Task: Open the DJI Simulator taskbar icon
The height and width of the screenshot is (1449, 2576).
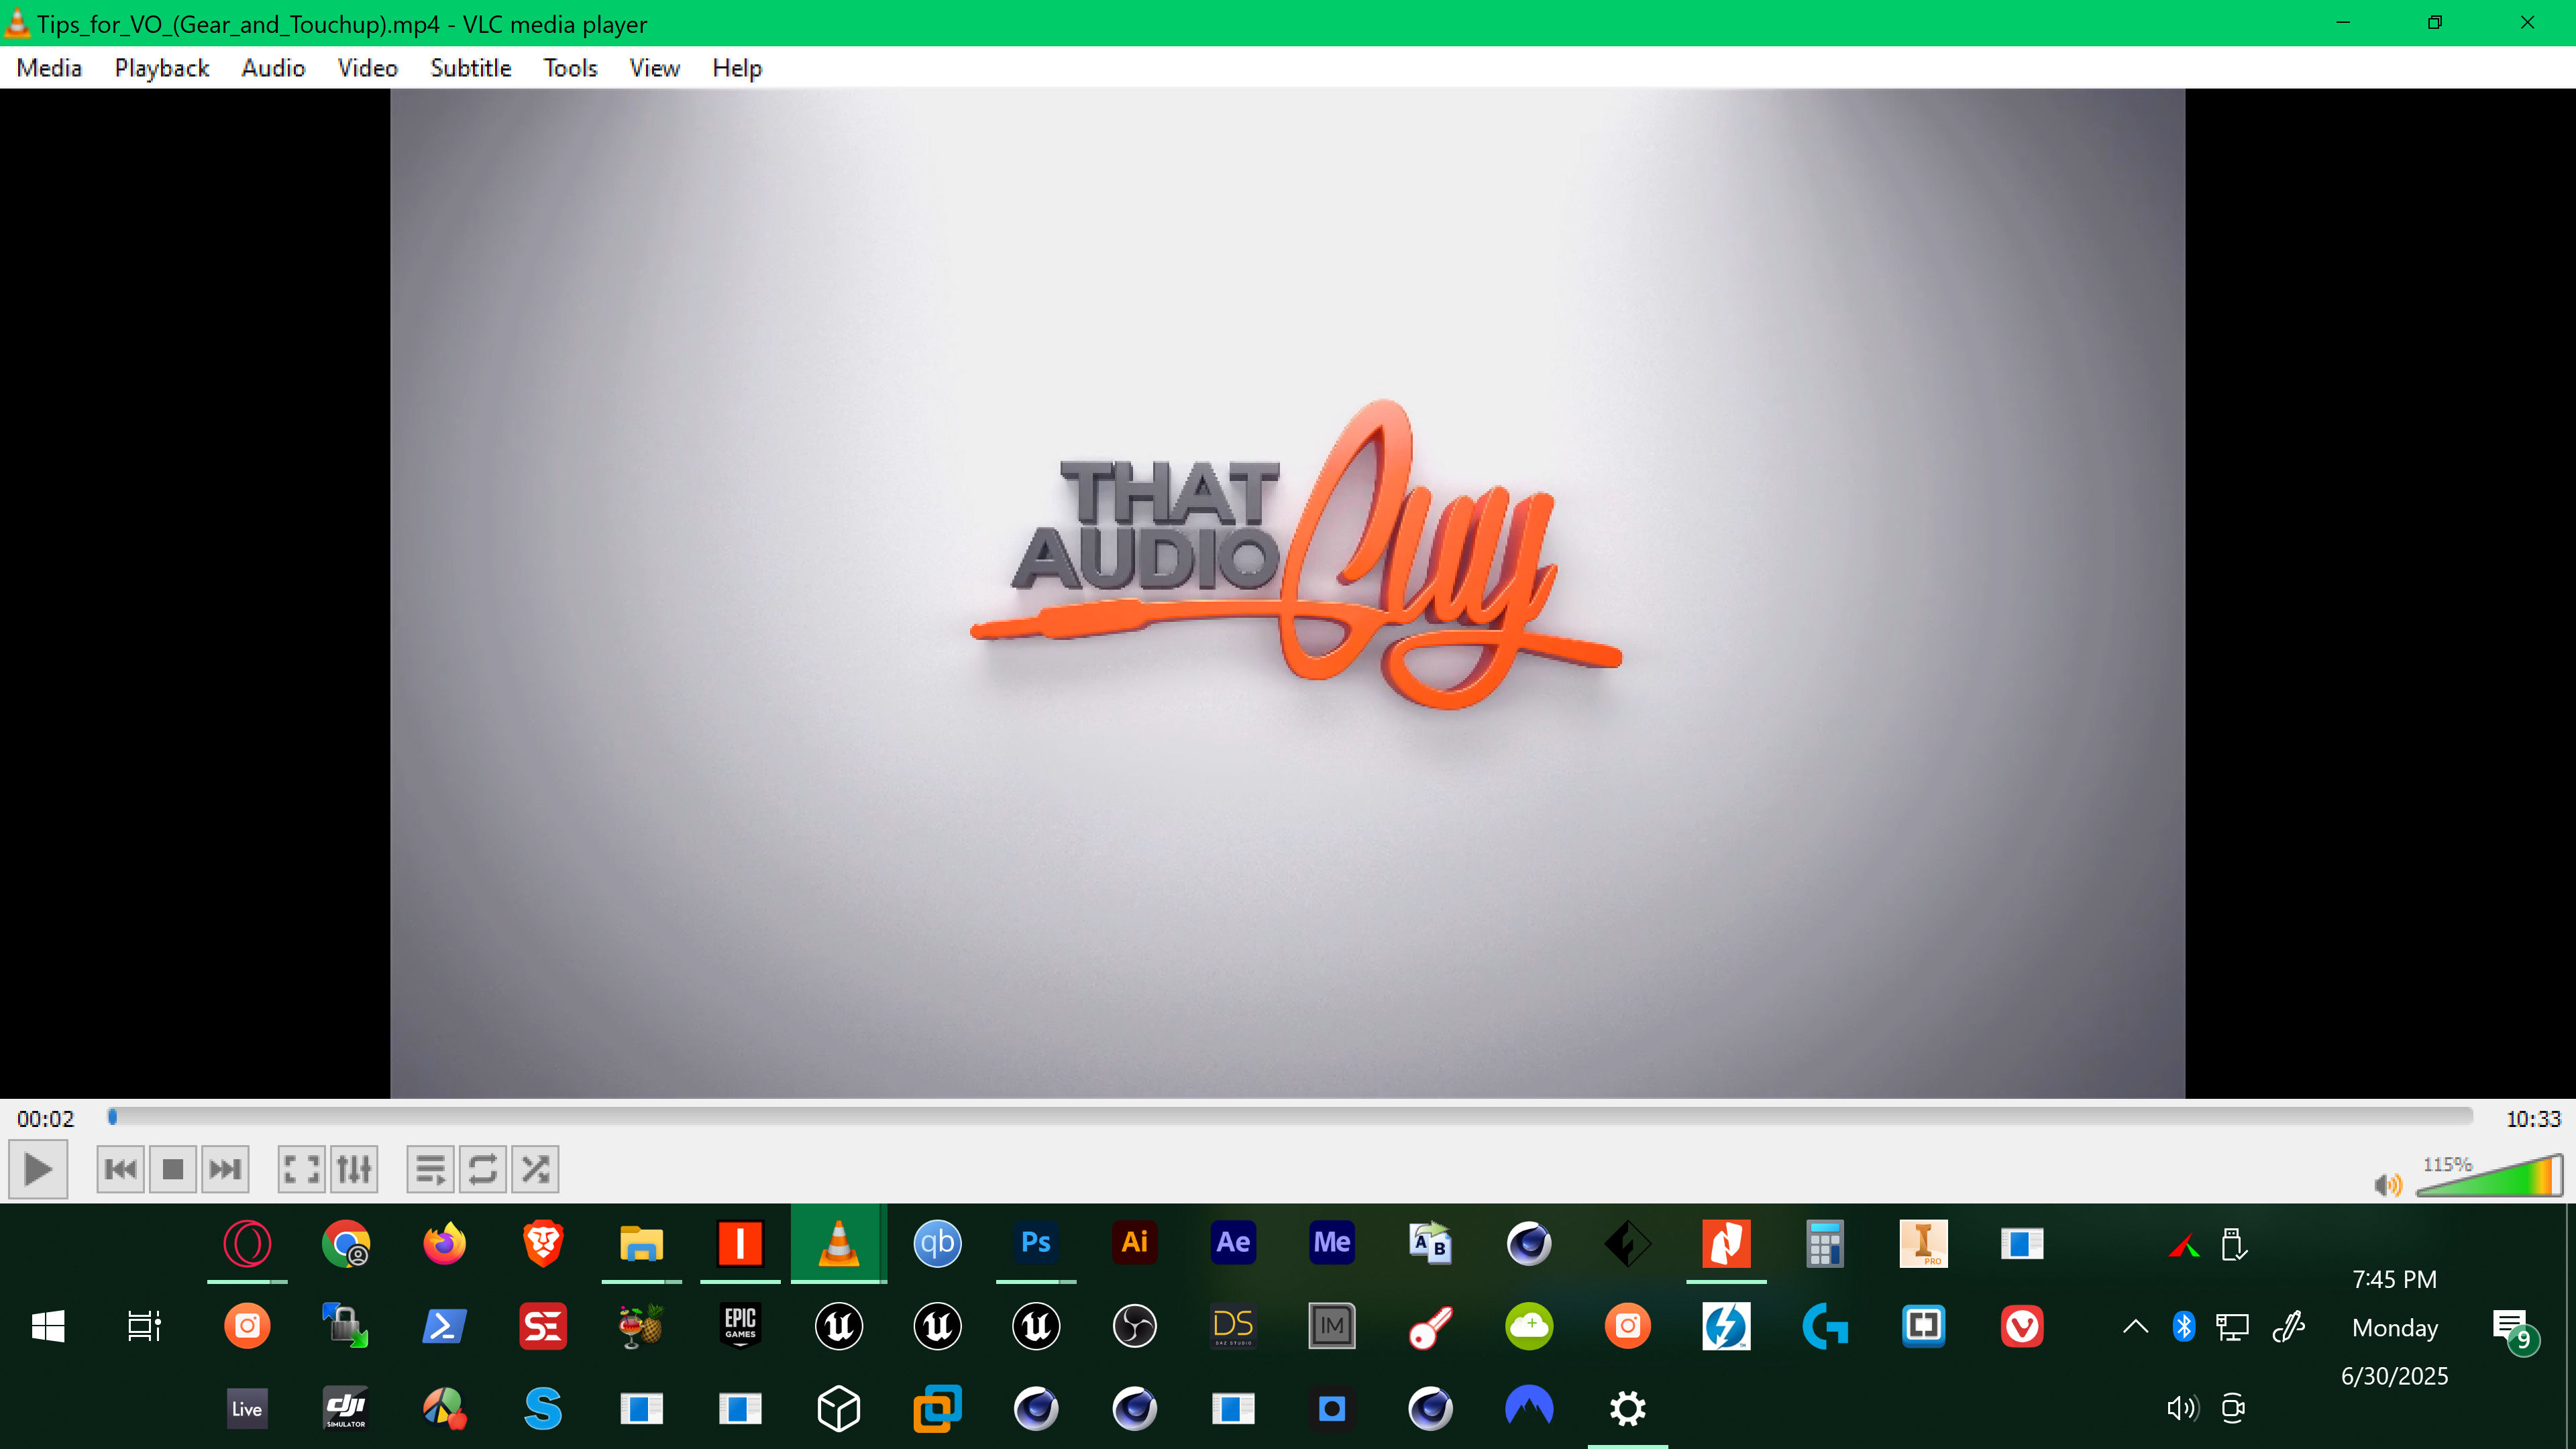Action: pos(346,1409)
